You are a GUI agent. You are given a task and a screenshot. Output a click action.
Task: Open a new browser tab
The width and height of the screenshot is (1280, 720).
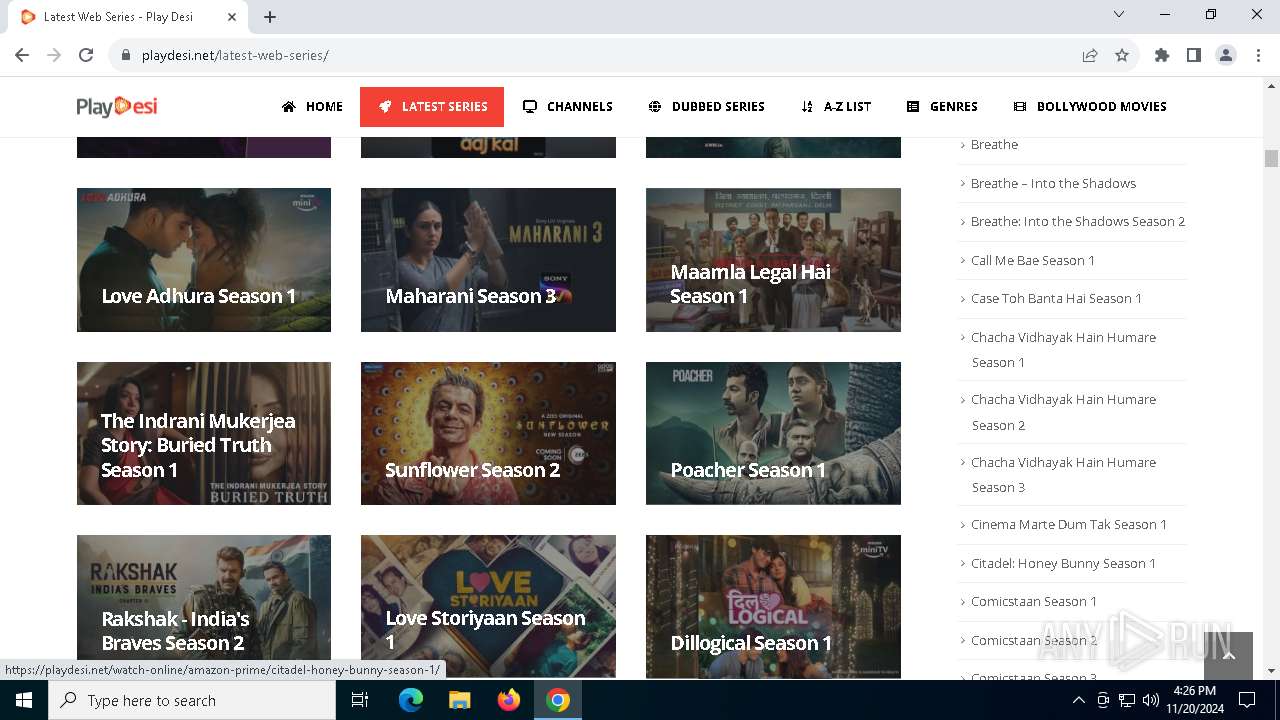pyautogui.click(x=270, y=17)
